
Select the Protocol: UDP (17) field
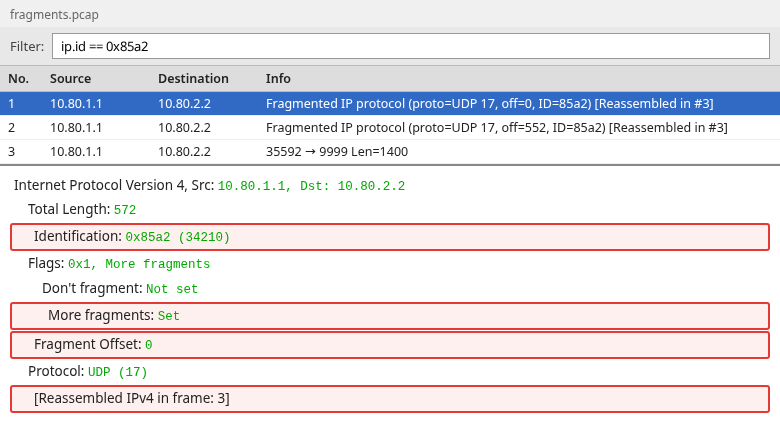(88, 371)
